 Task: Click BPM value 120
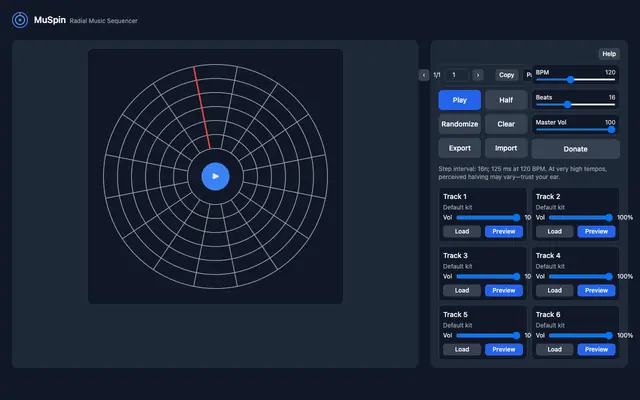(610, 72)
